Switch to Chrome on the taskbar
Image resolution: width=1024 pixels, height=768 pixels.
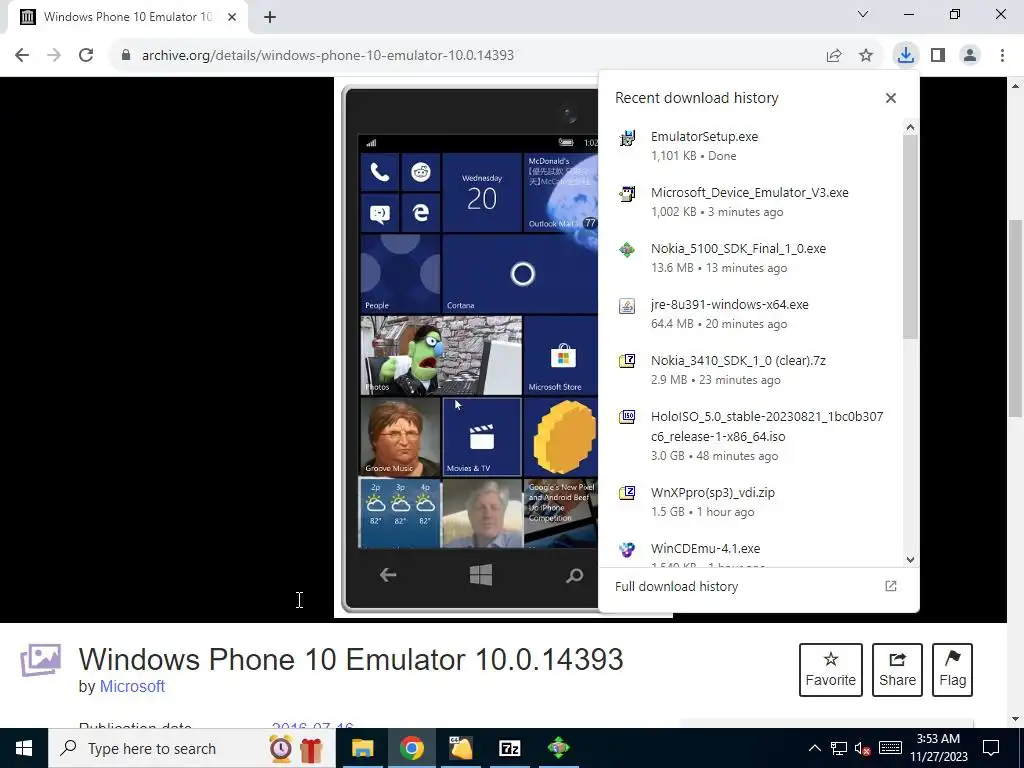point(411,748)
